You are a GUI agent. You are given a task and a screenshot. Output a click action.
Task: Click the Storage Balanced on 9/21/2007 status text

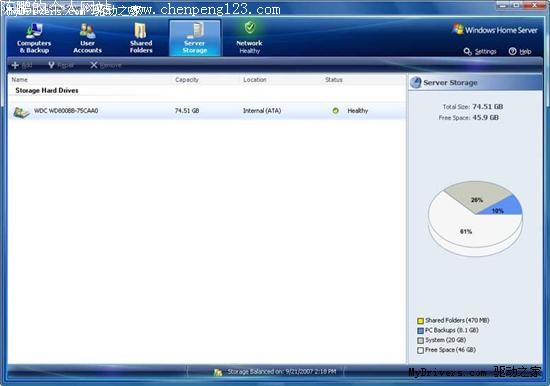(282, 372)
